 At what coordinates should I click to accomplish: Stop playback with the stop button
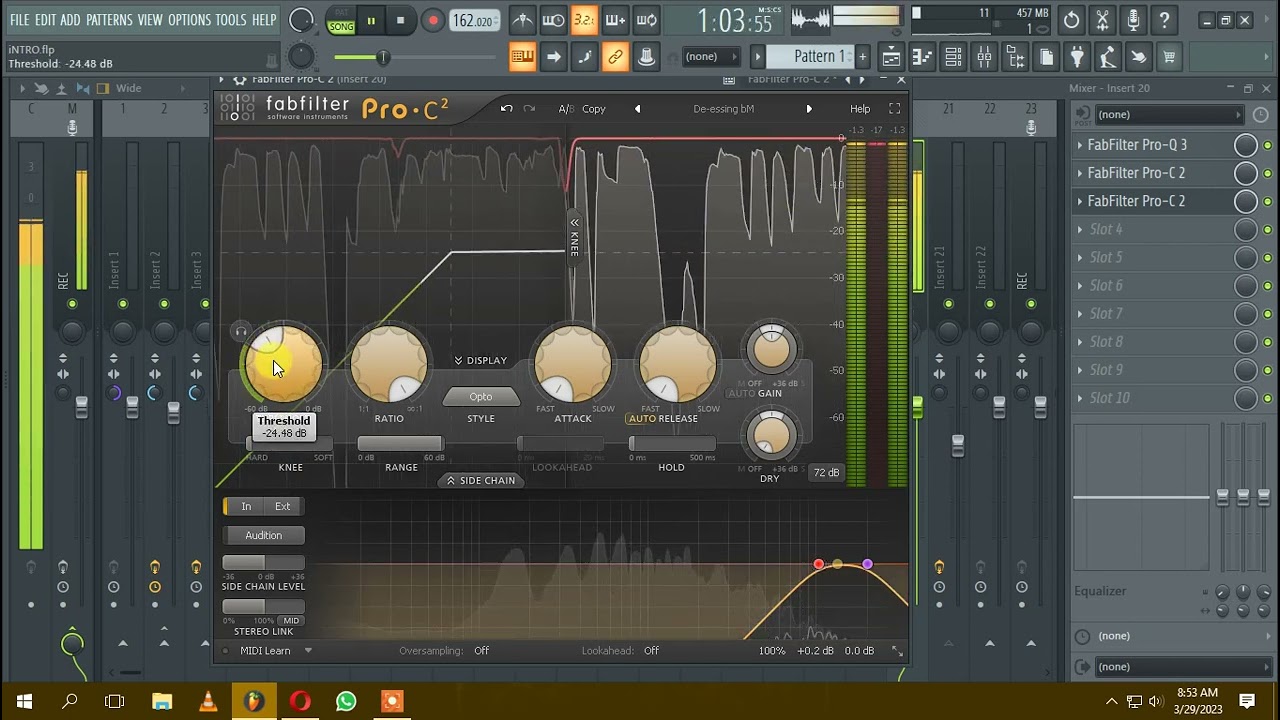(x=401, y=20)
